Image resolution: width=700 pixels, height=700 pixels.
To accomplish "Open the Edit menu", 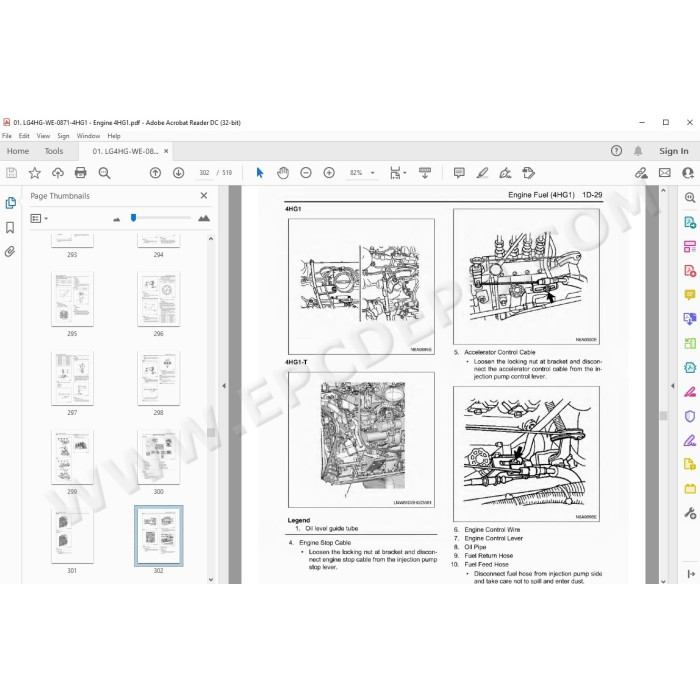I will pyautogui.click(x=24, y=136).
